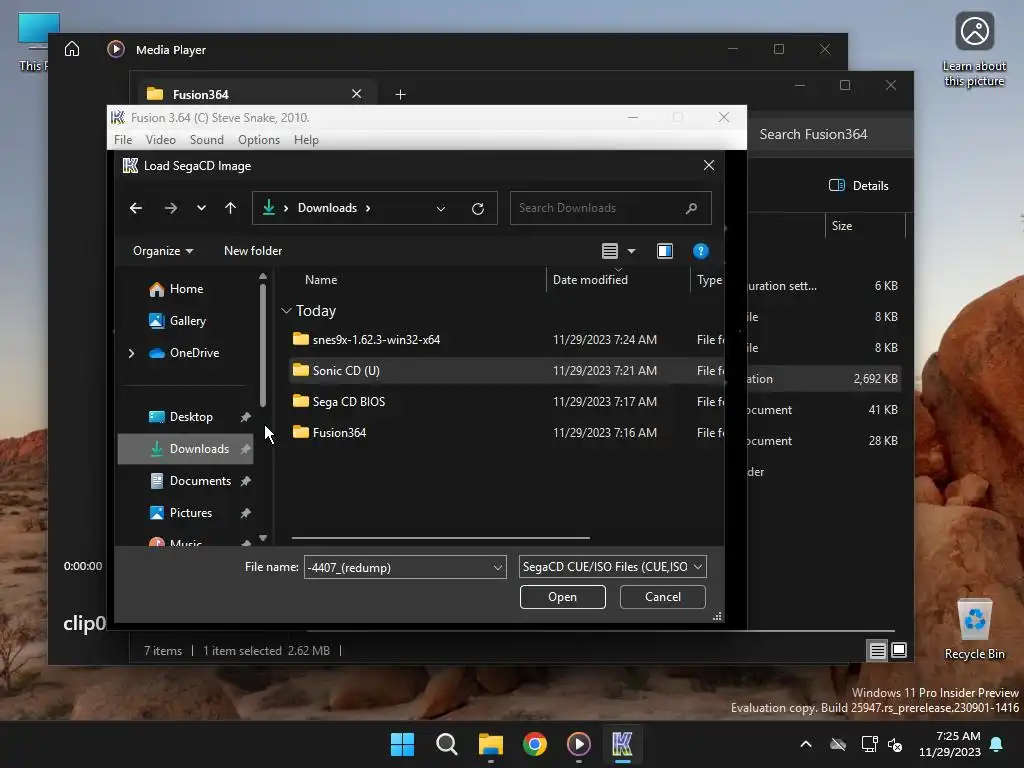
Task: Click the Cancel button
Action: (x=662, y=597)
